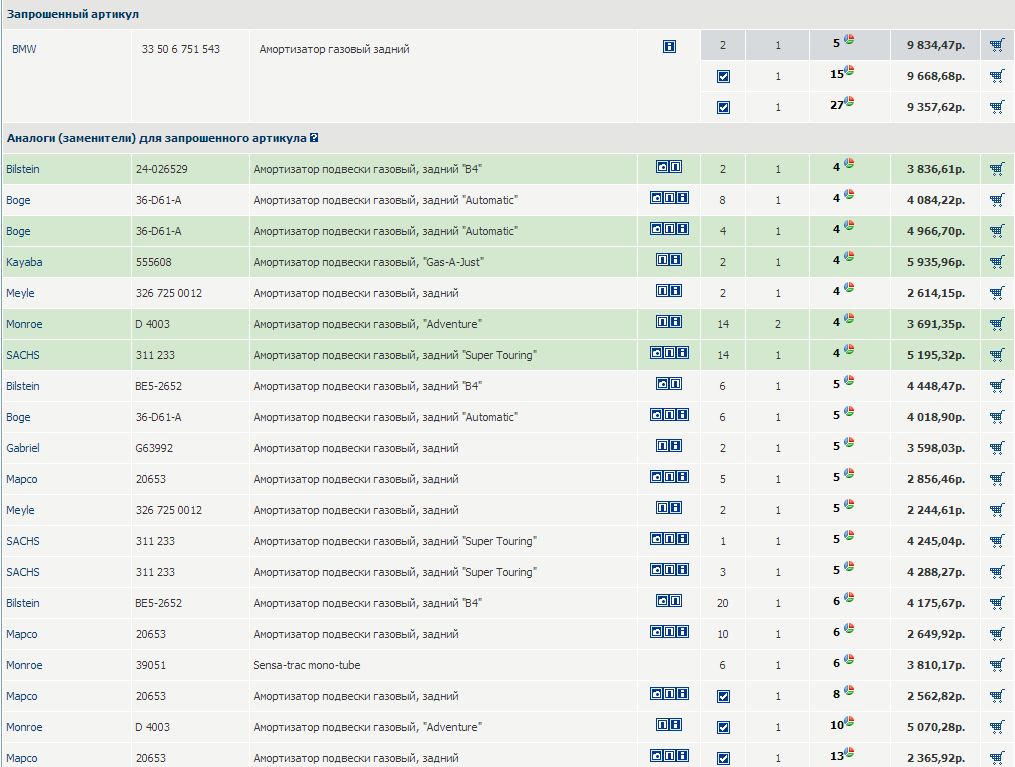Image resolution: width=1015 pixels, height=767 pixels.
Task: Add Mapco at 2 856,46р. to the cart
Action: pos(997,479)
